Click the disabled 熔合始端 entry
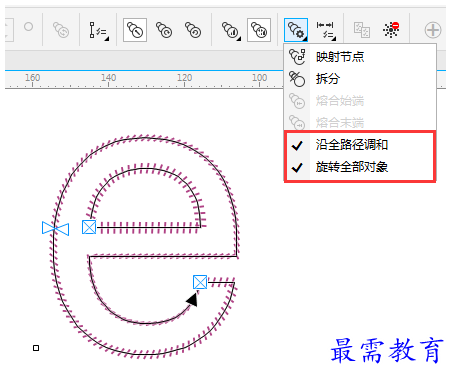 coord(360,101)
